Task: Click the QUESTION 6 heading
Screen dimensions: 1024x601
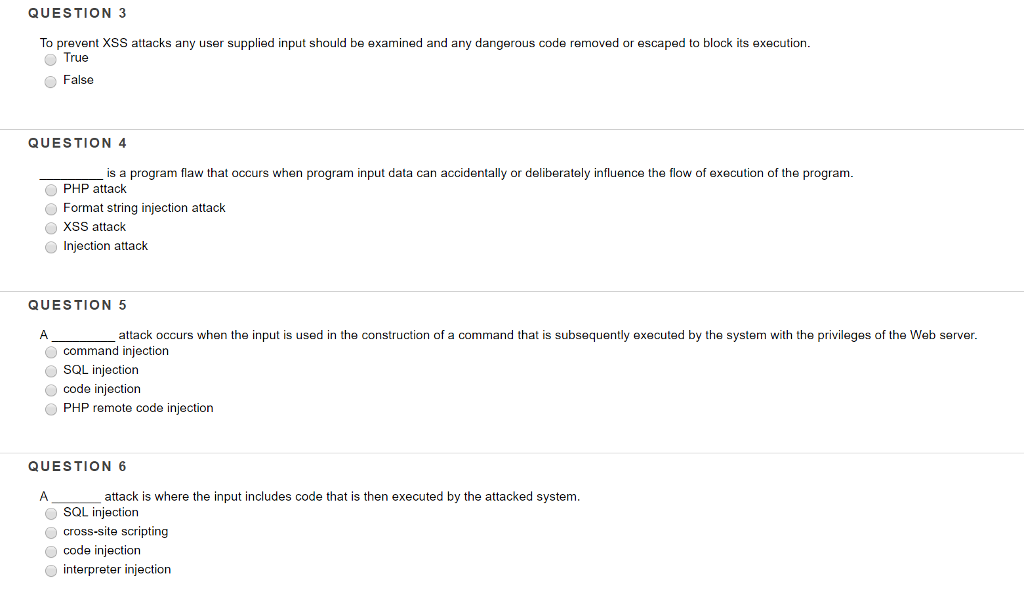Action: pyautogui.click(x=77, y=466)
